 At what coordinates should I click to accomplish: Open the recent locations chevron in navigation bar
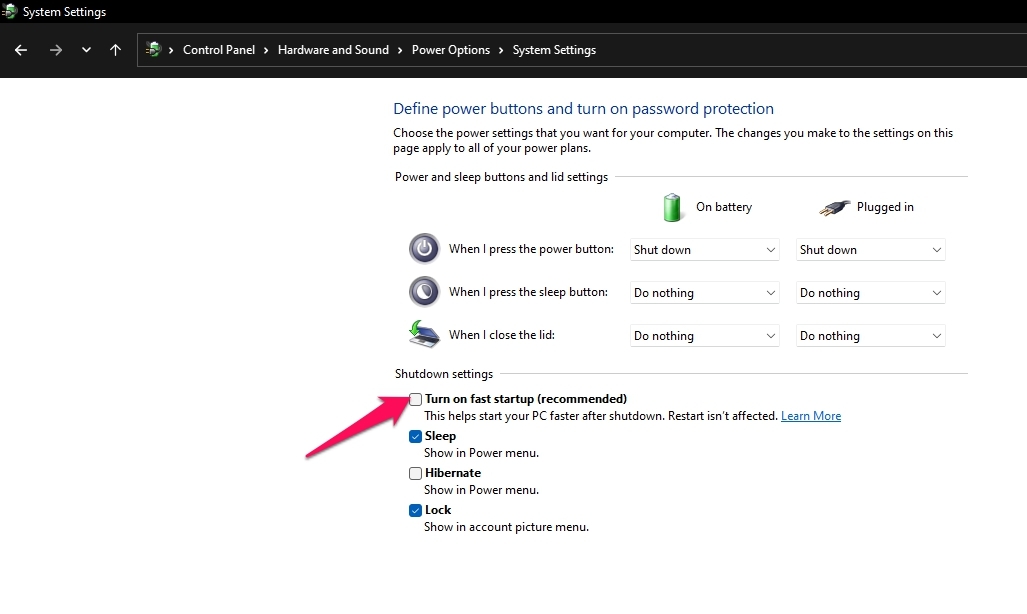[86, 50]
